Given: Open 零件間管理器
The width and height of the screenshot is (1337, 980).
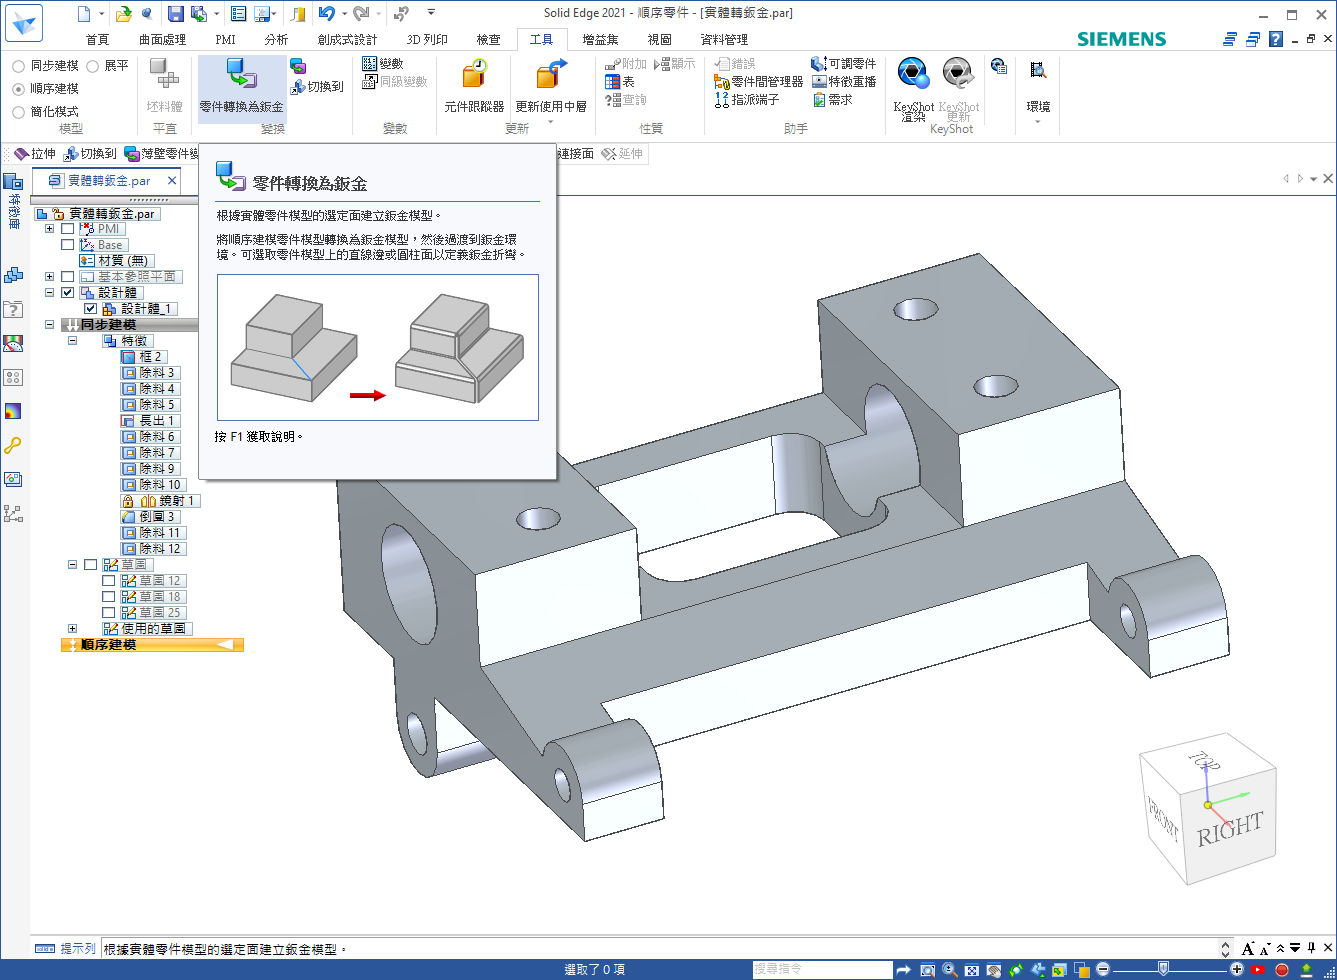Looking at the screenshot, I should point(759,82).
